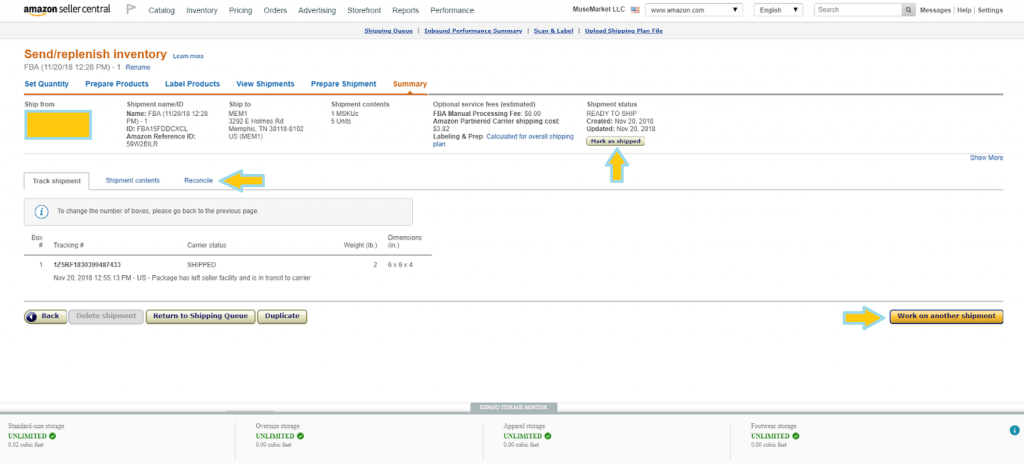Open the Shipping Queue link

389,31
